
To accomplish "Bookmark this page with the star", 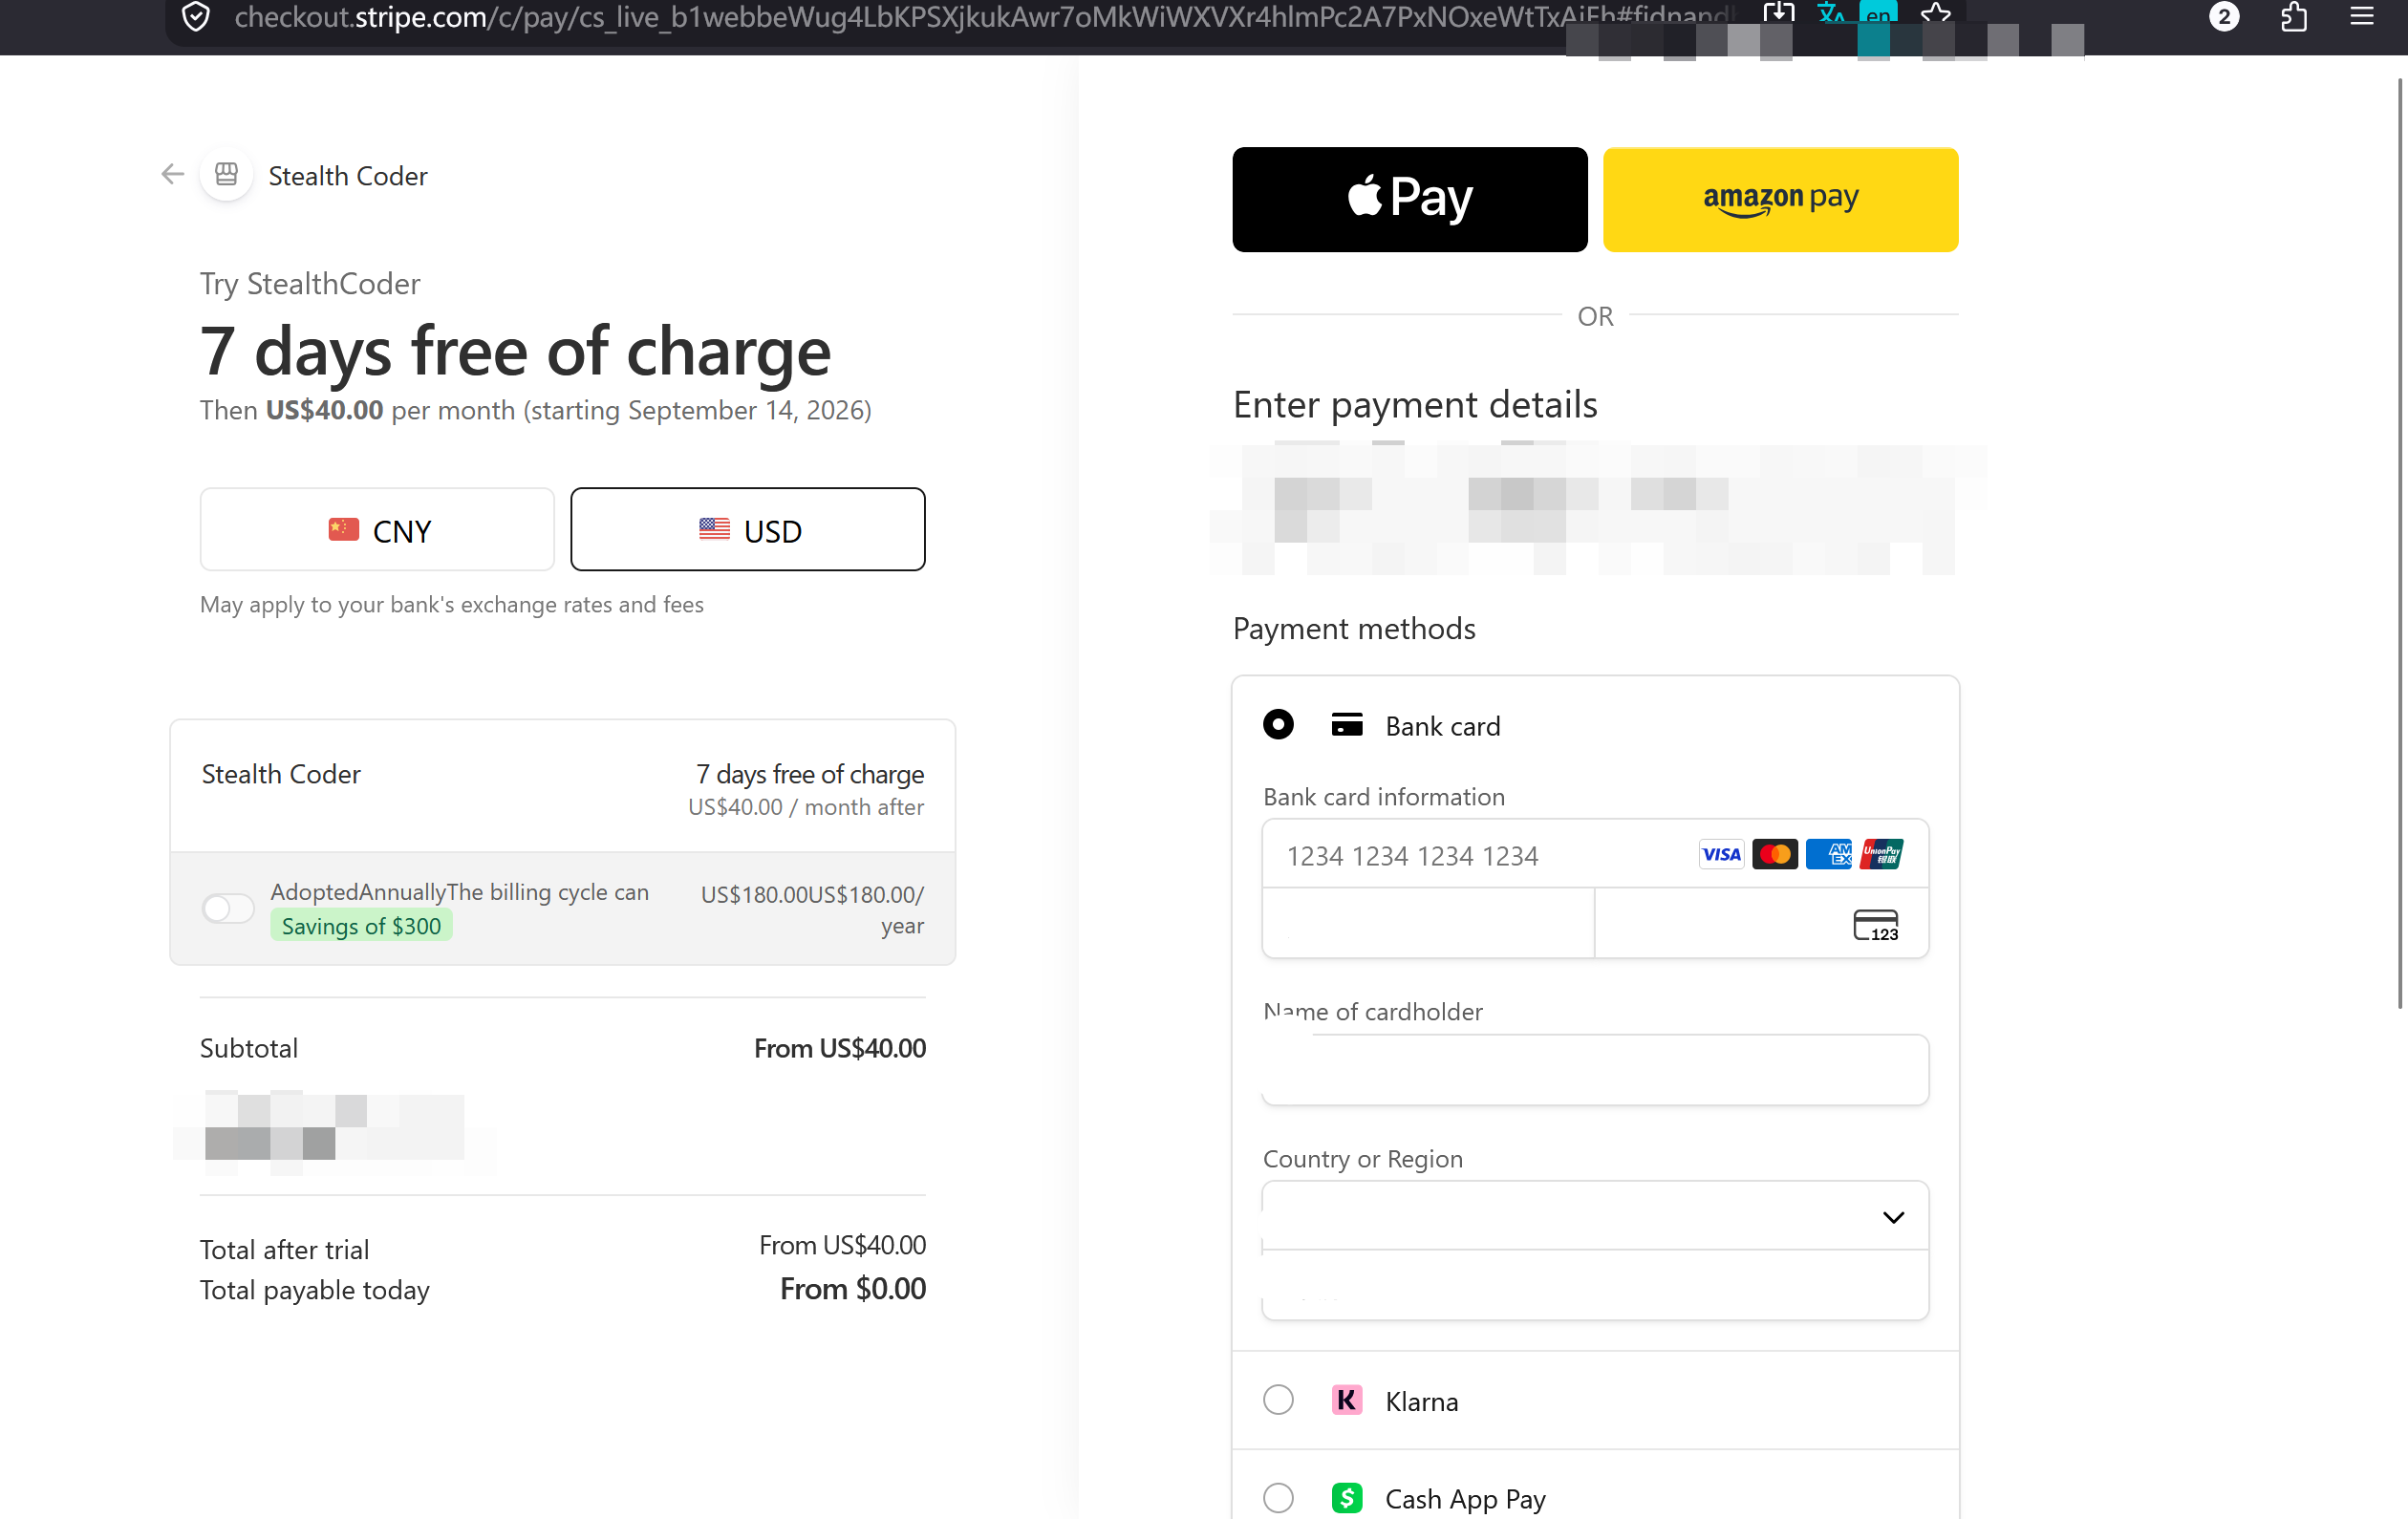I will tap(1936, 14).
